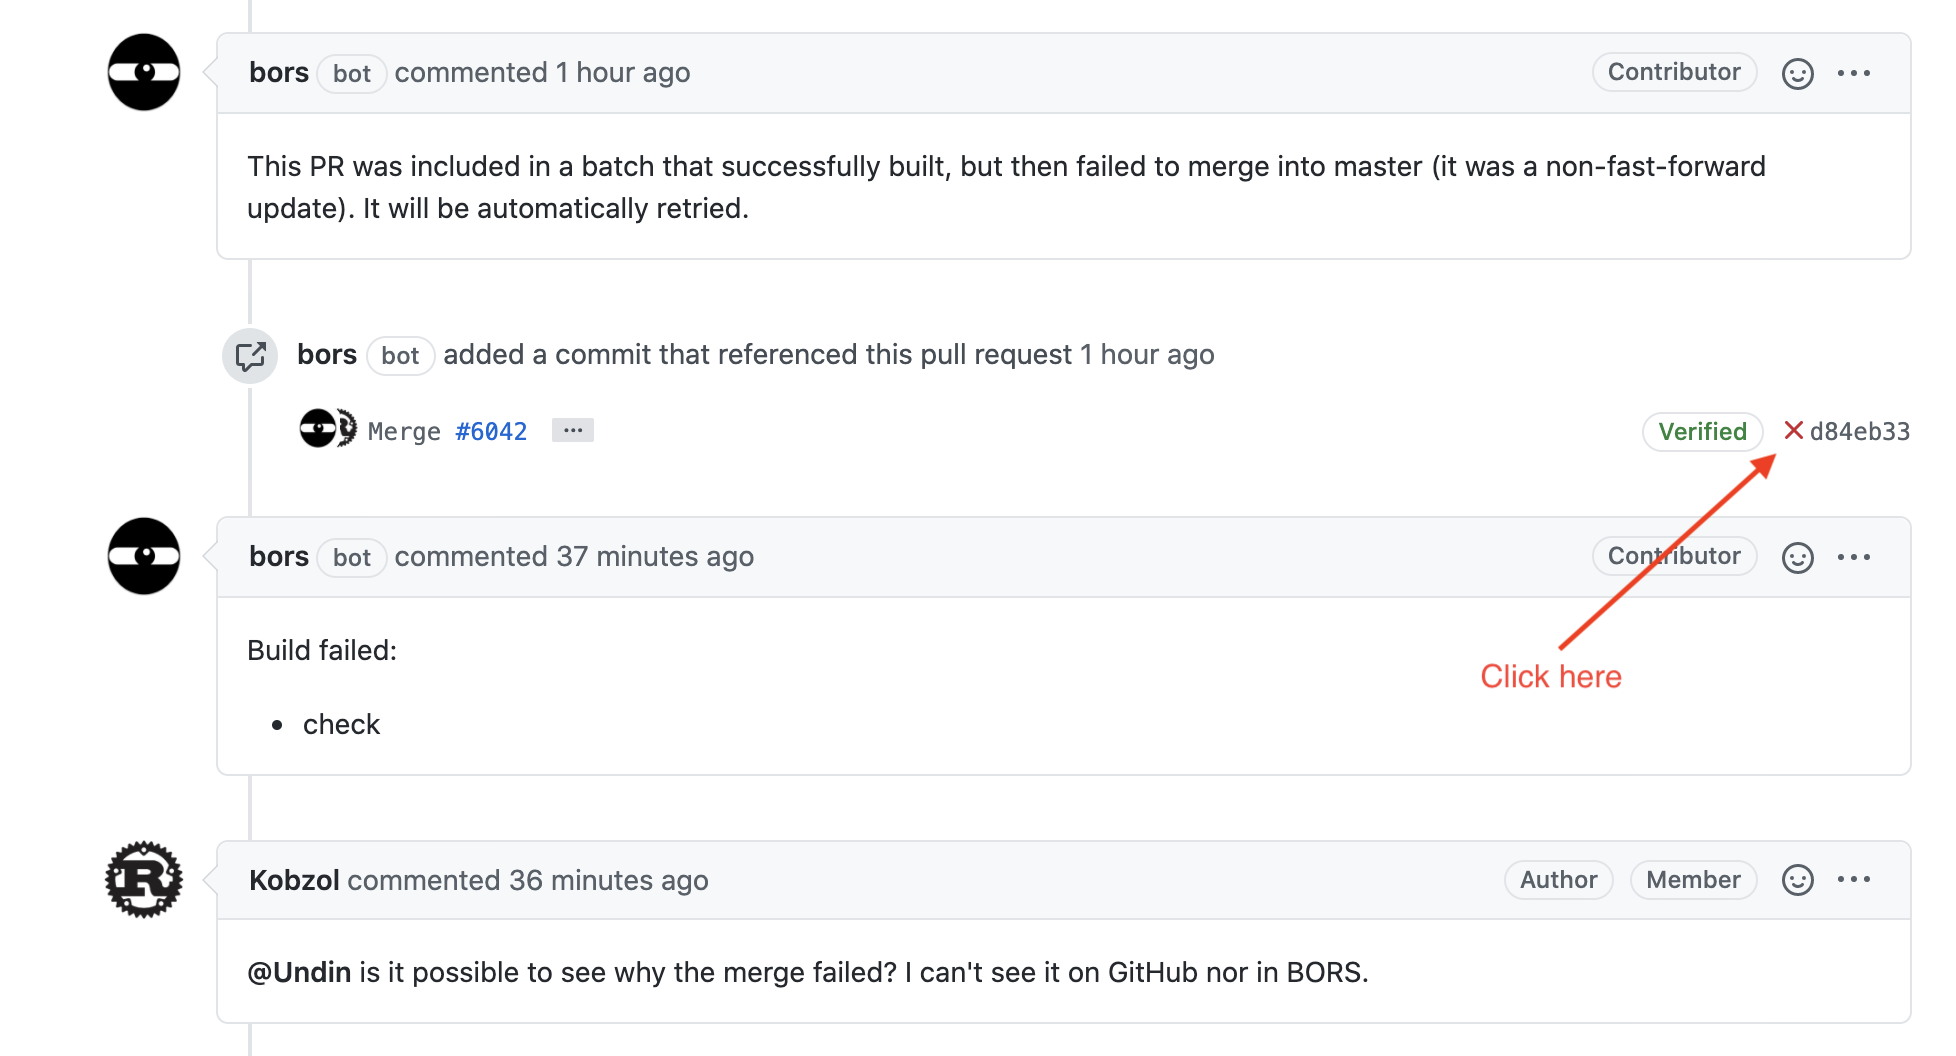This screenshot has height=1056, width=1956.
Task: Click Kobzol's Rust gear avatar
Action: click(144, 880)
